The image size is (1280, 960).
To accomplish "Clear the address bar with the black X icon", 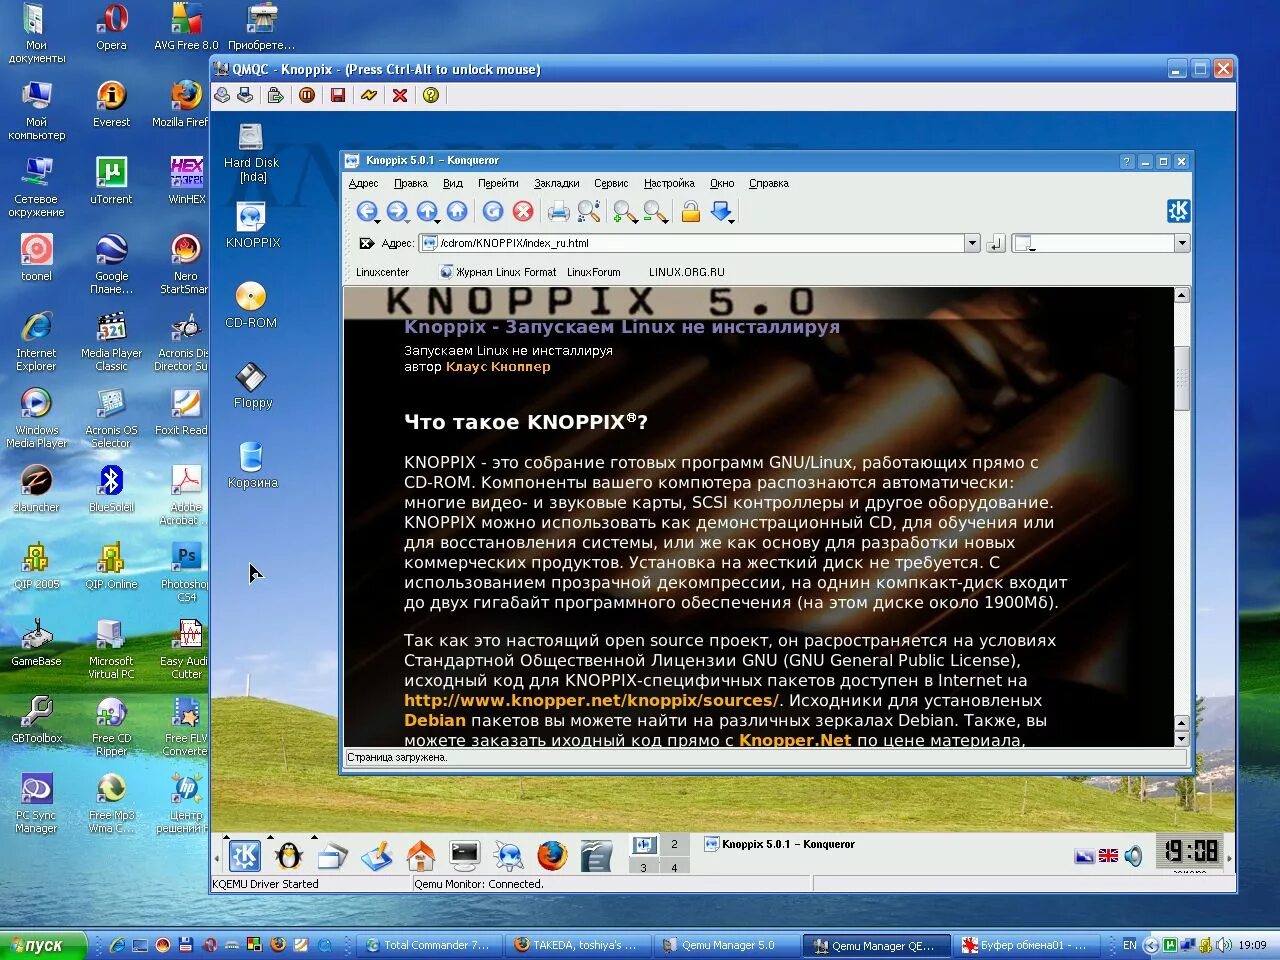I will (x=366, y=243).
